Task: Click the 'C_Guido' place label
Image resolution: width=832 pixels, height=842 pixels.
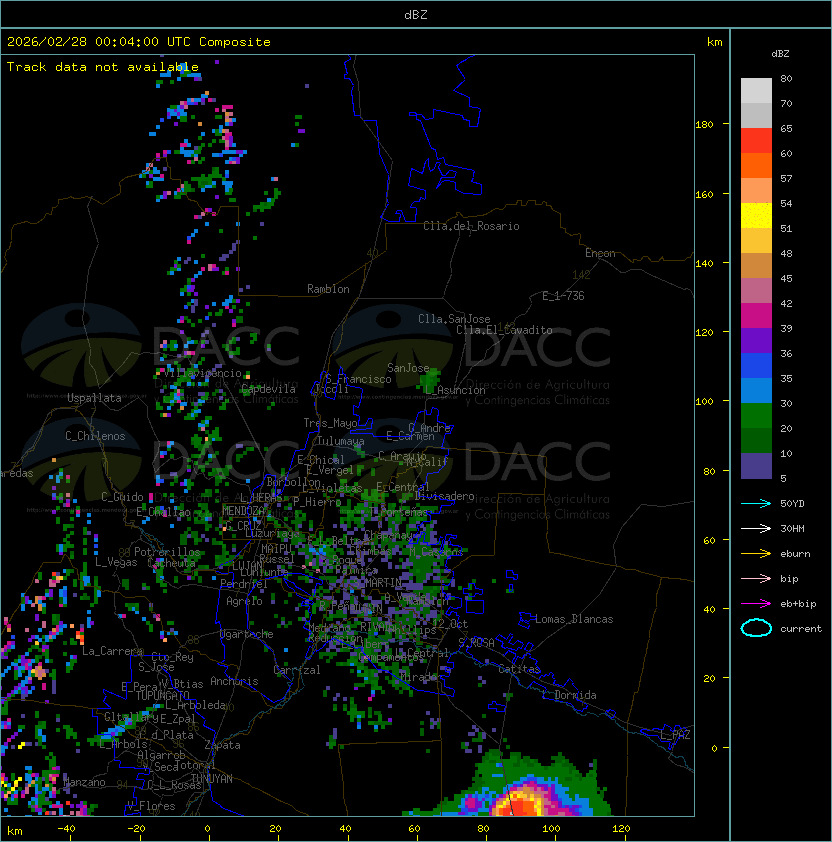Action: pos(122,497)
